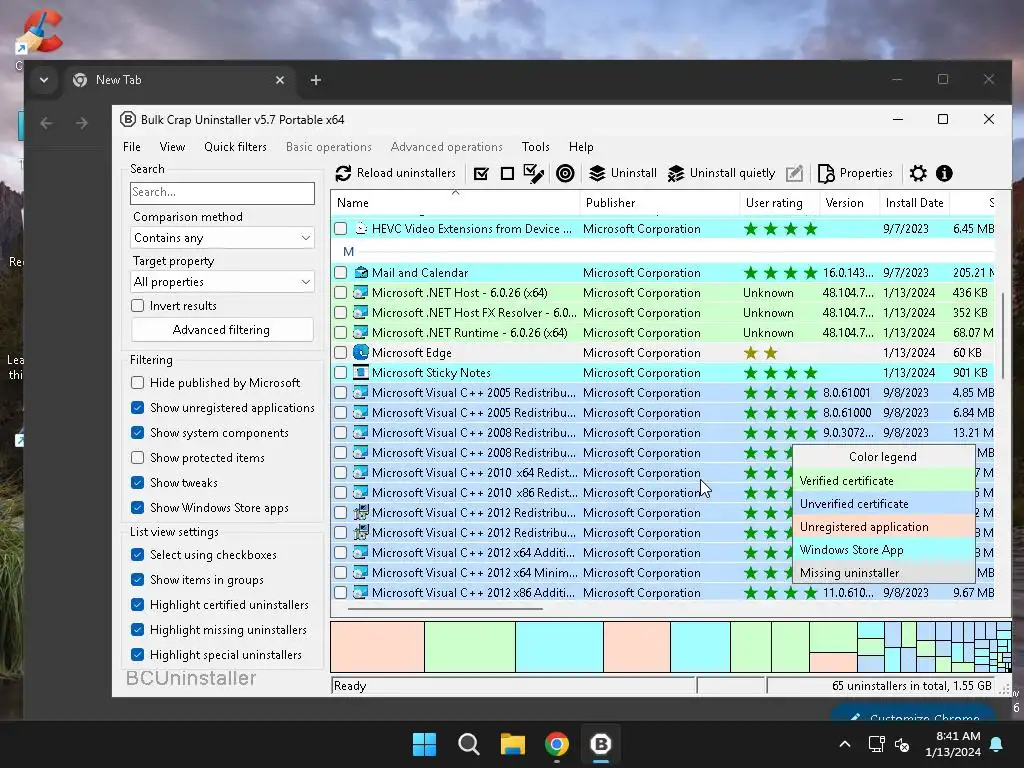The width and height of the screenshot is (1024, 768).
Task: Click the select all checkmark toolbar icon
Action: tap(481, 173)
